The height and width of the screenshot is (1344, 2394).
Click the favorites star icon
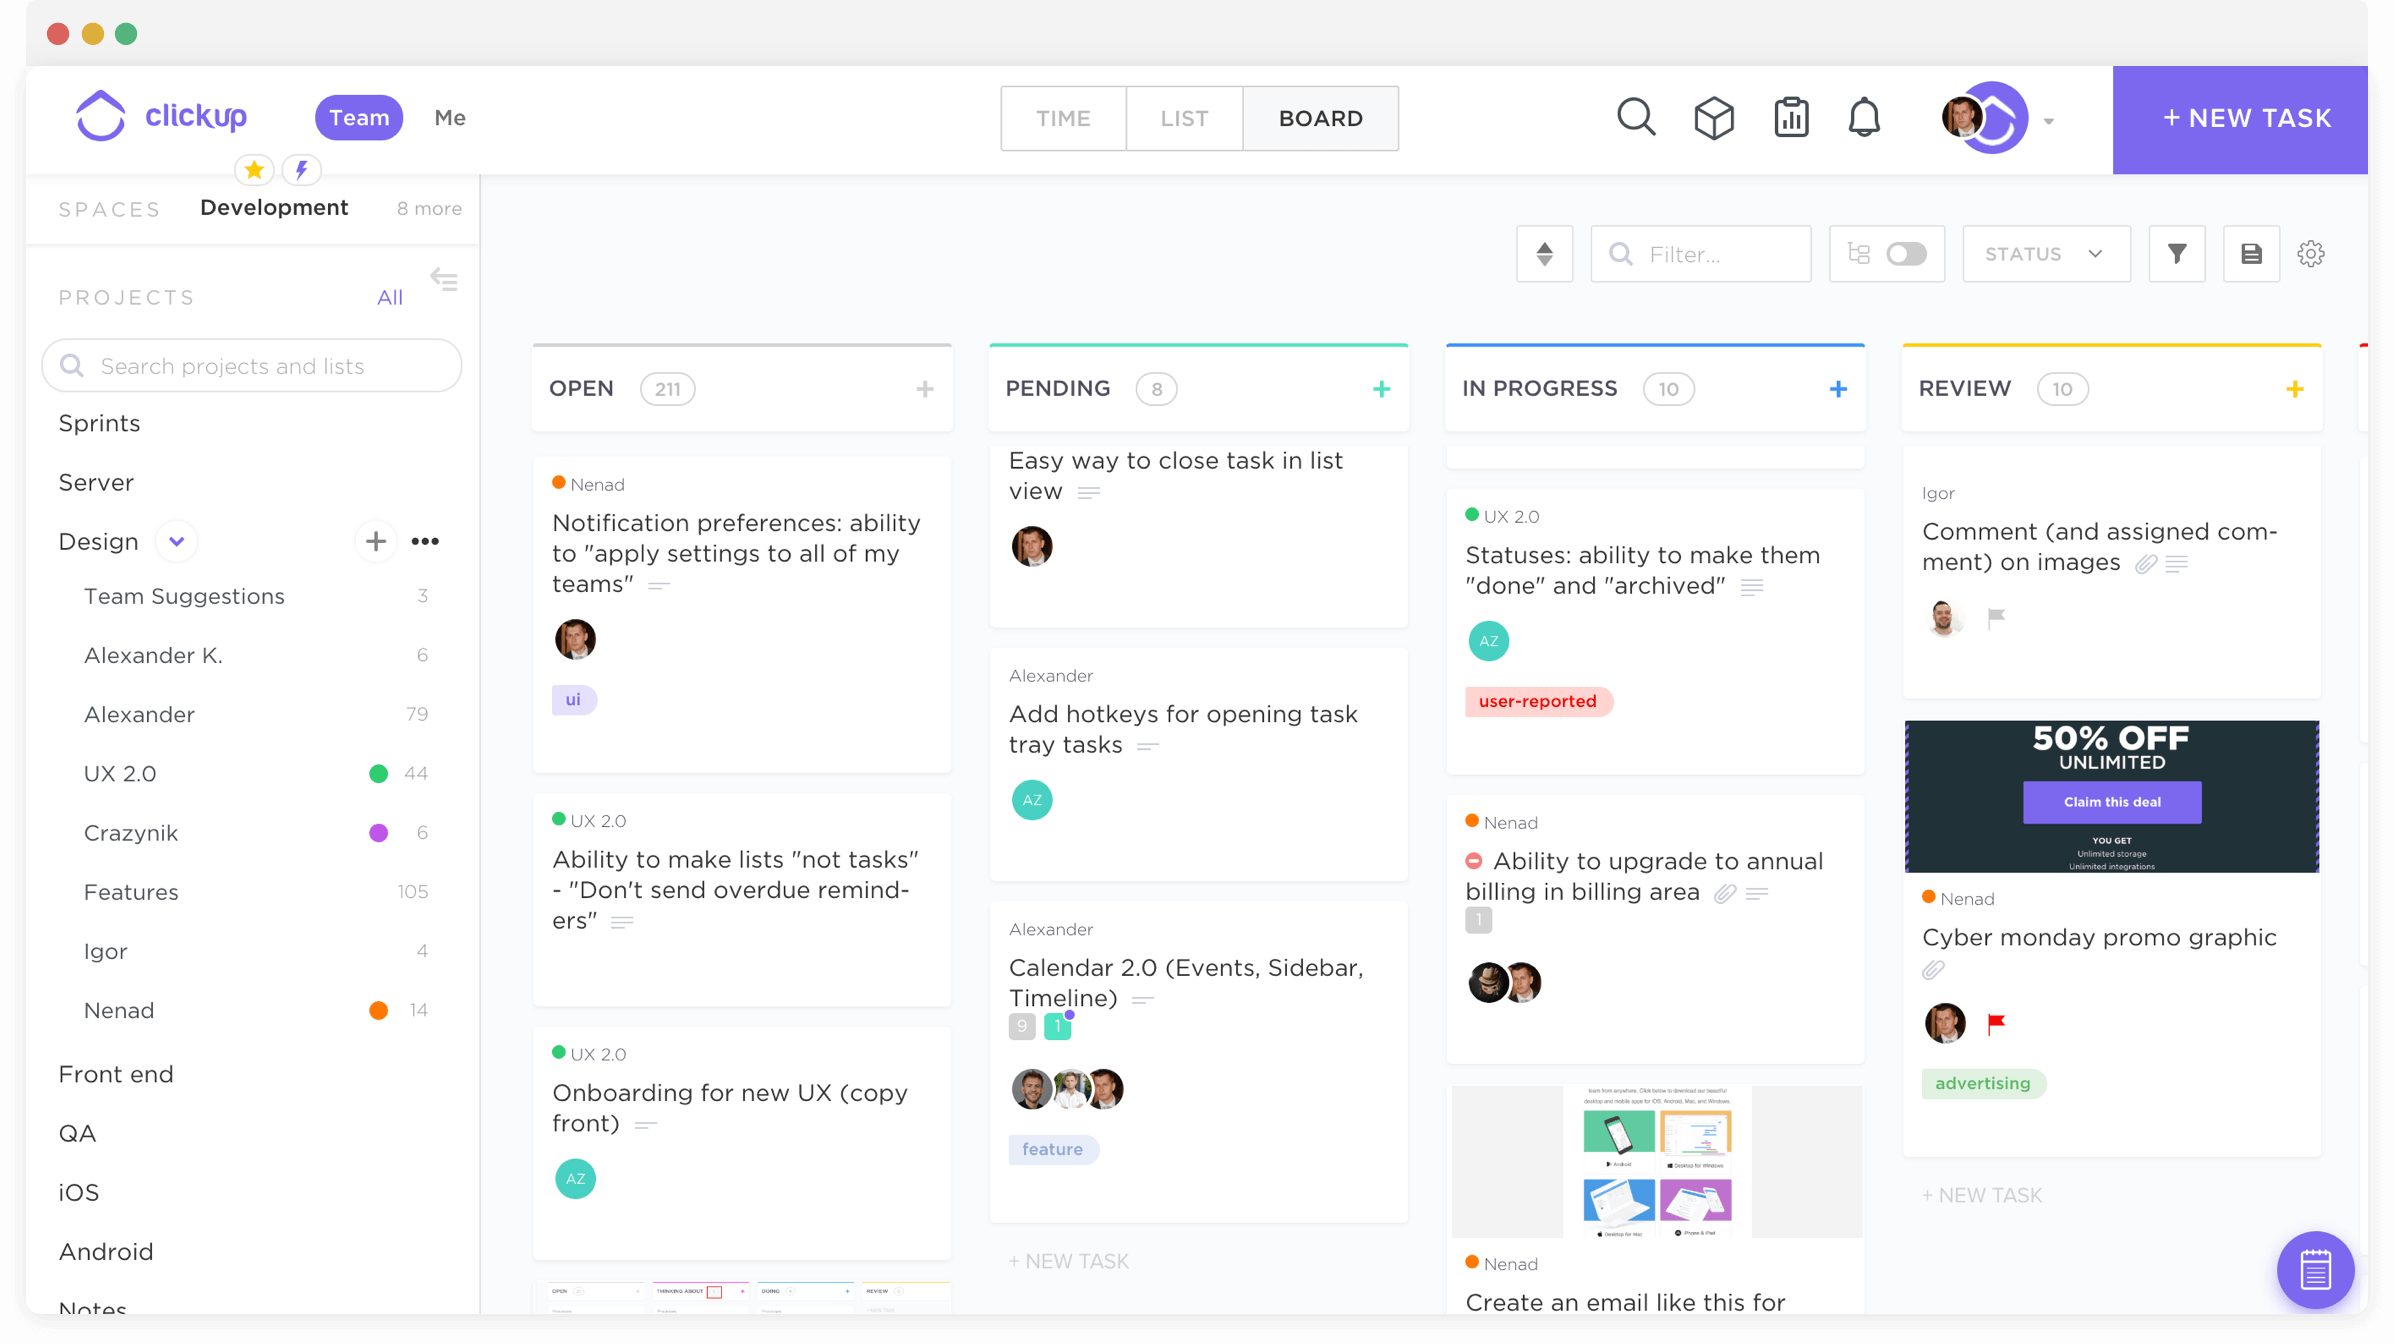coord(254,170)
